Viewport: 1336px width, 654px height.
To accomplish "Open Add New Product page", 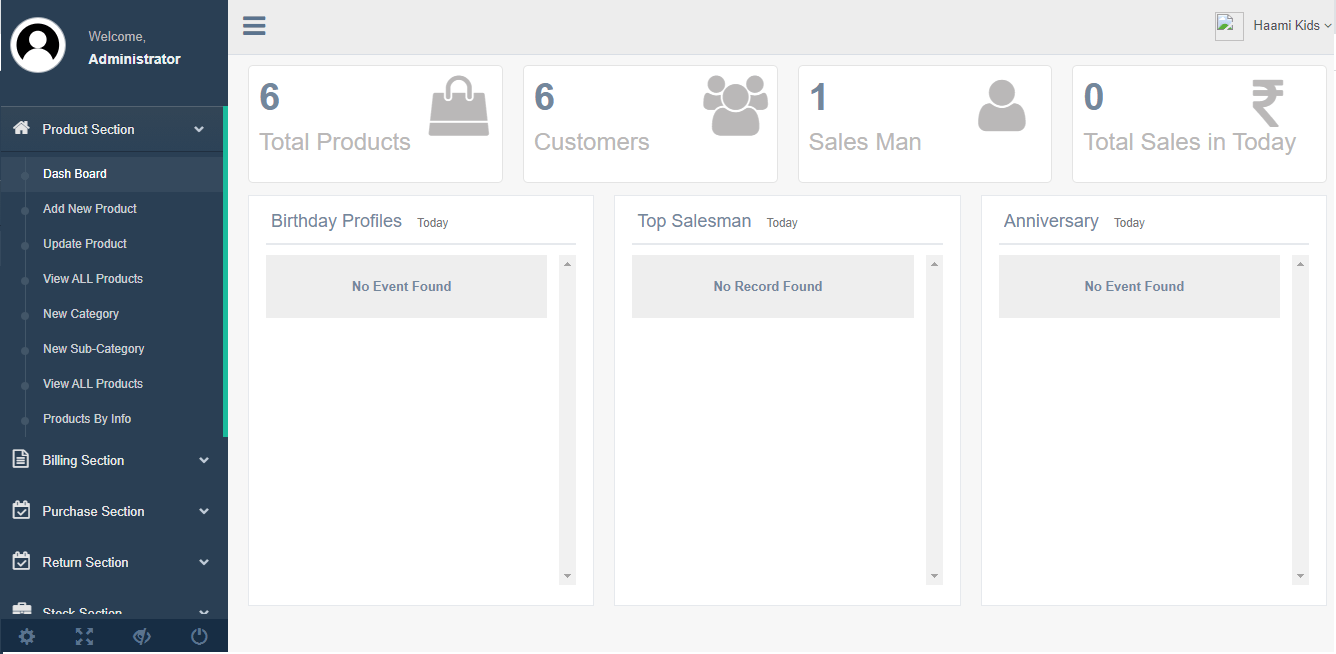I will point(90,209).
